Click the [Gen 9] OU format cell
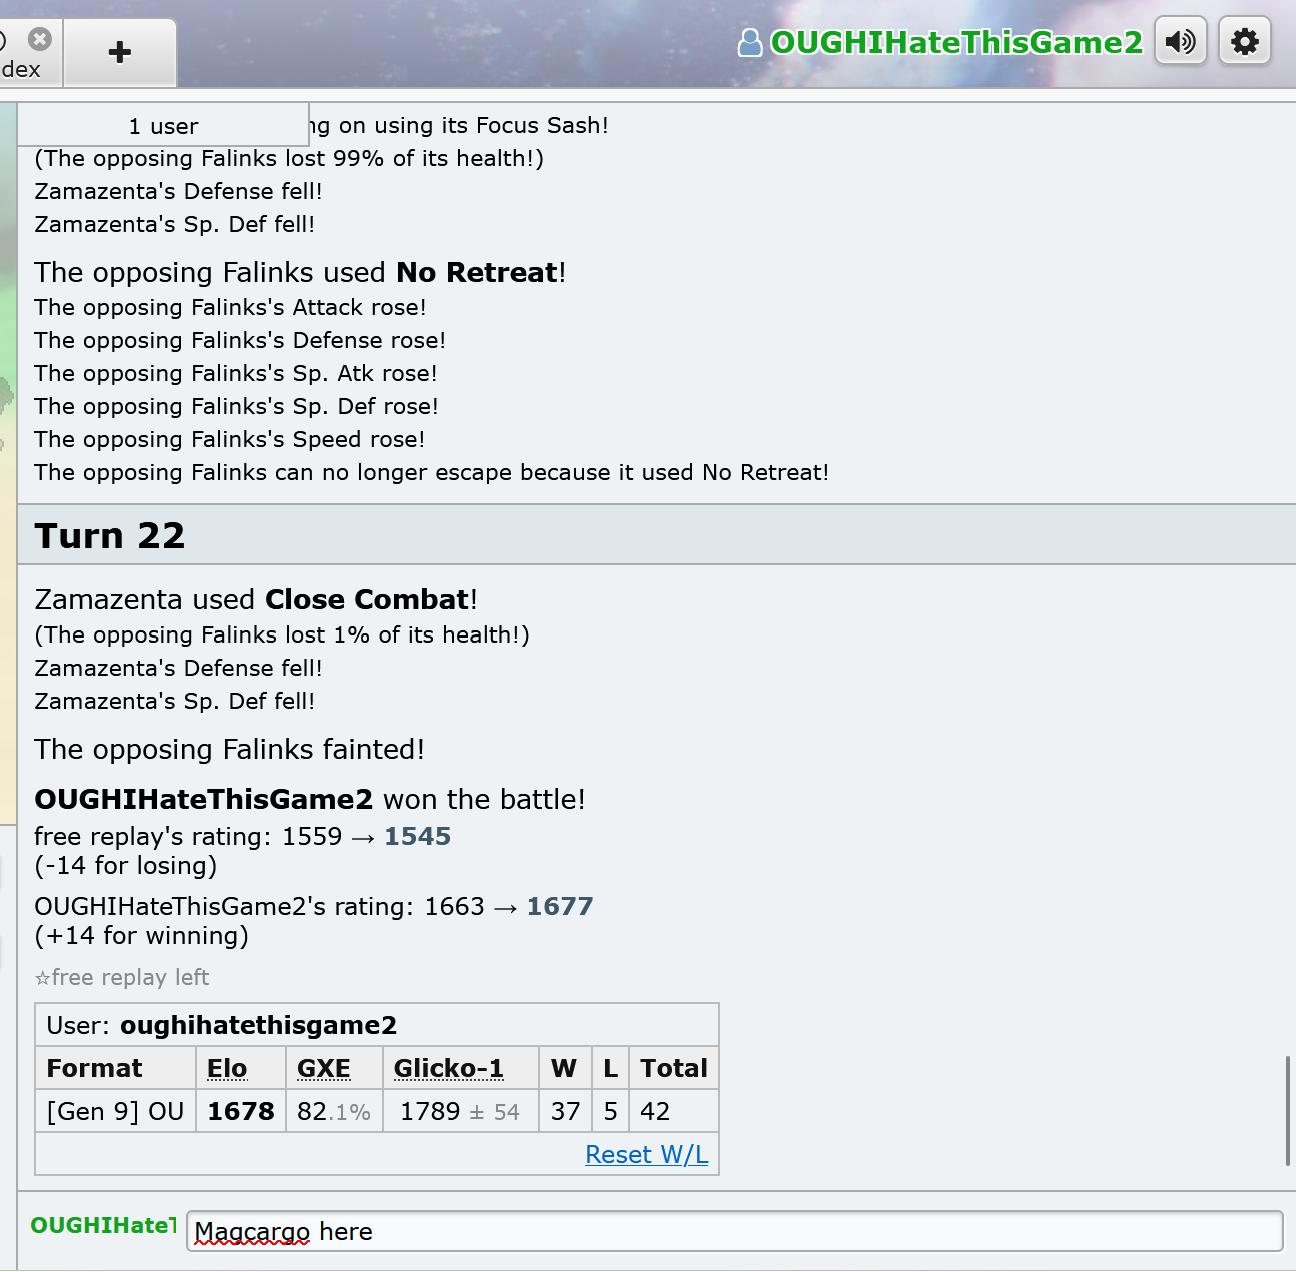This screenshot has height=1272, width=1296. (116, 1111)
